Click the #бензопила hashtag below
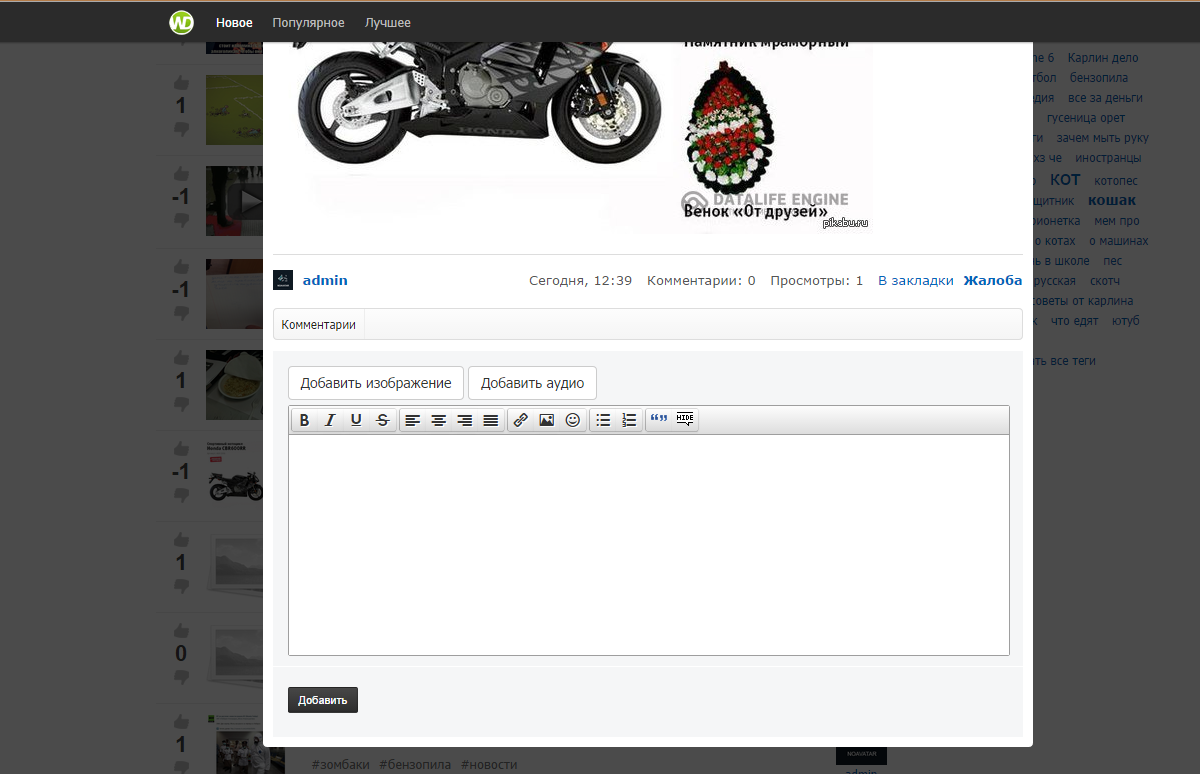 point(415,765)
